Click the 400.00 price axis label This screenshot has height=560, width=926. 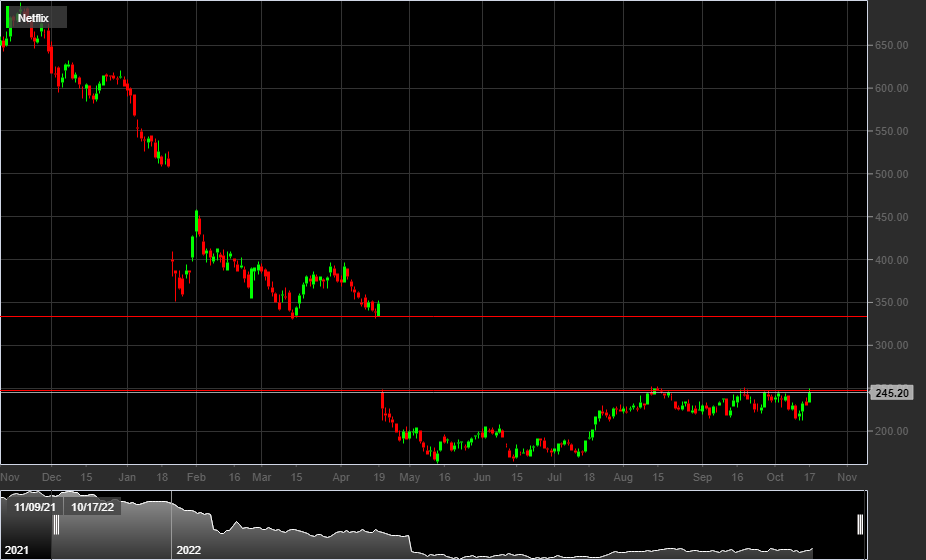click(x=891, y=260)
